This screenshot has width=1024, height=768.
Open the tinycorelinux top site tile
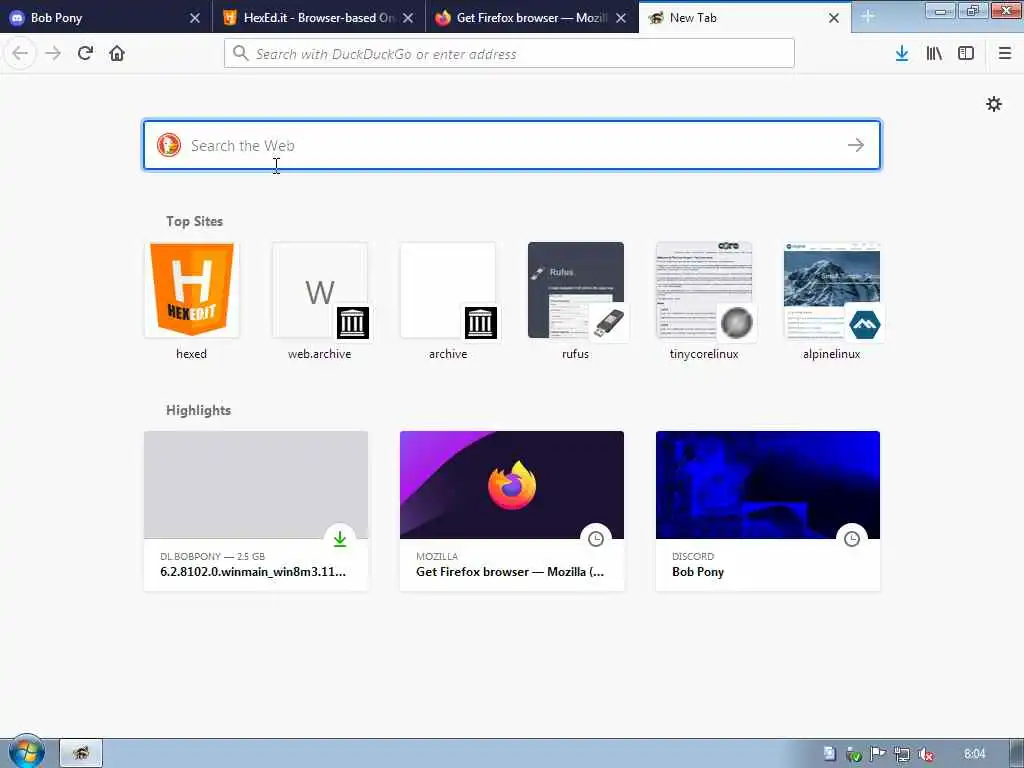pos(703,301)
